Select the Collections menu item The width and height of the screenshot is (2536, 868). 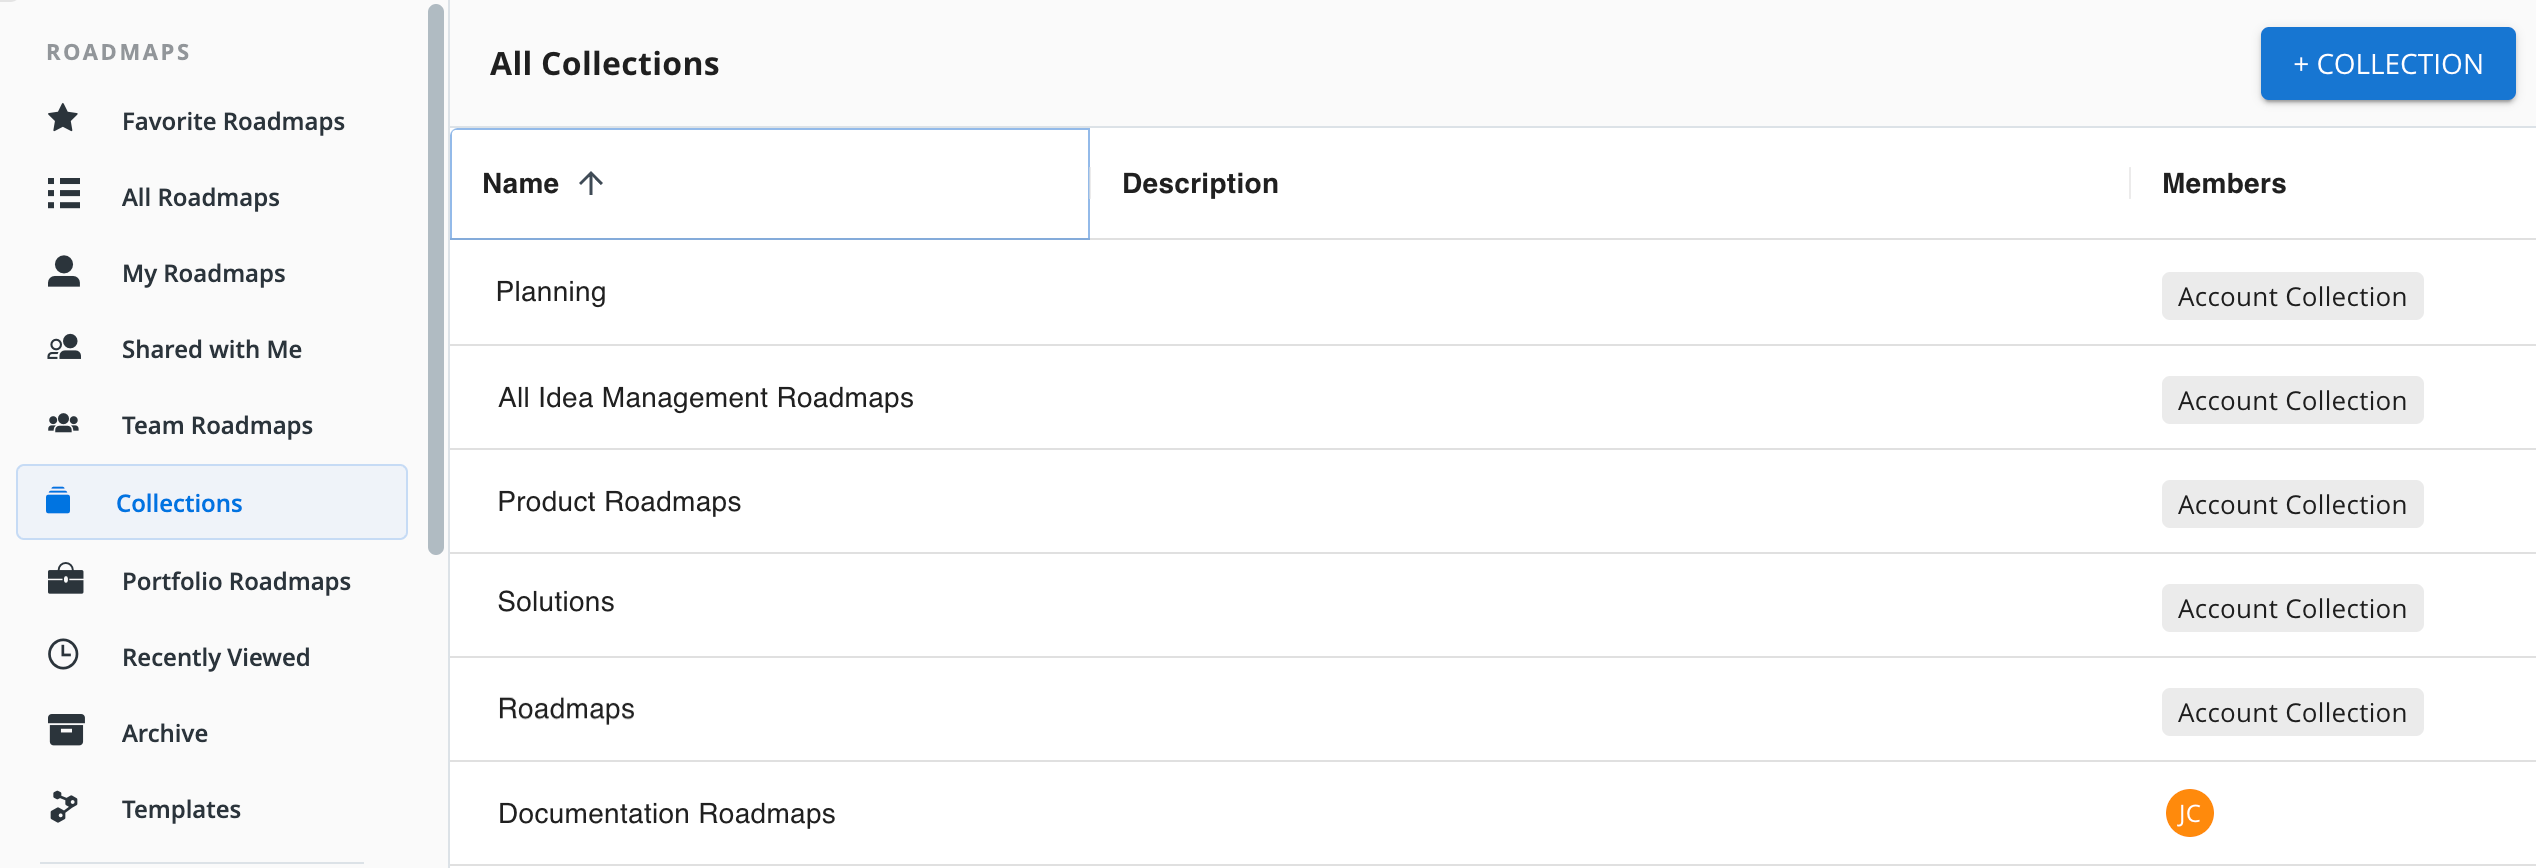click(179, 503)
